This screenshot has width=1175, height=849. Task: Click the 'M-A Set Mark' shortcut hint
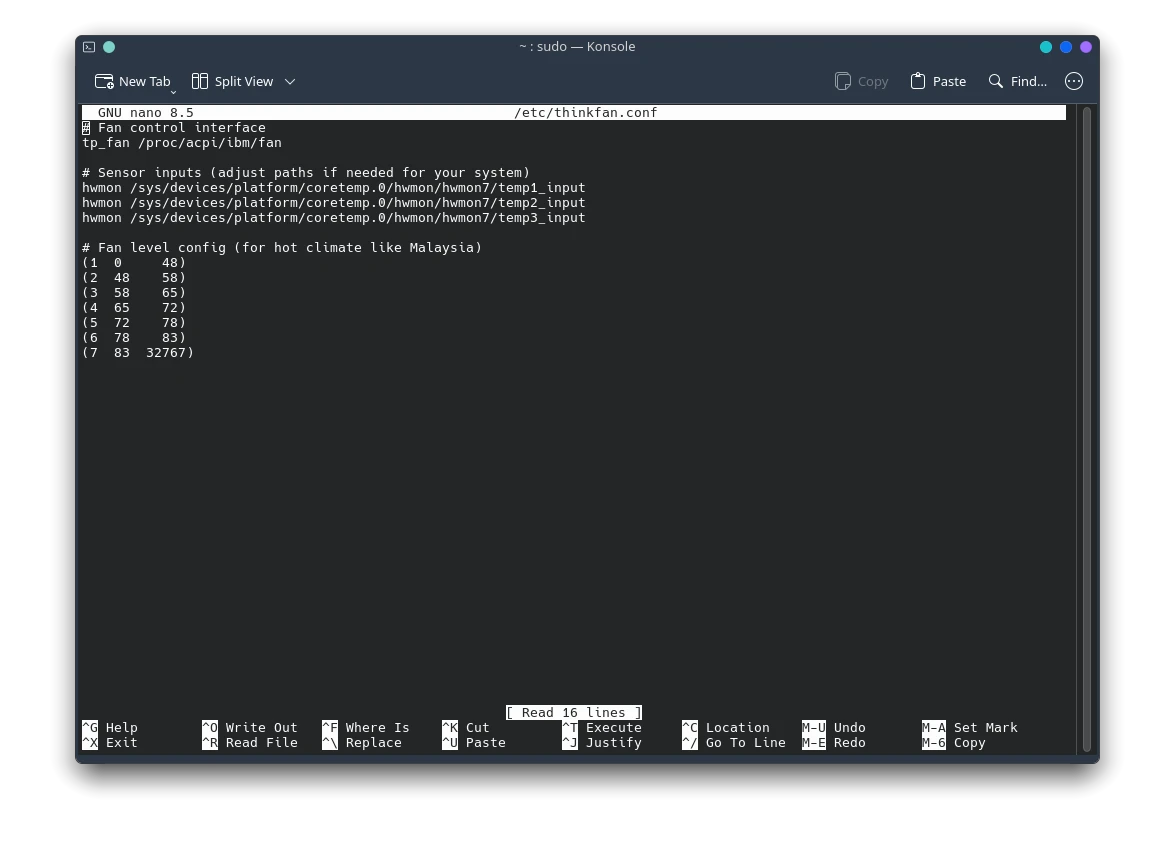point(970,728)
